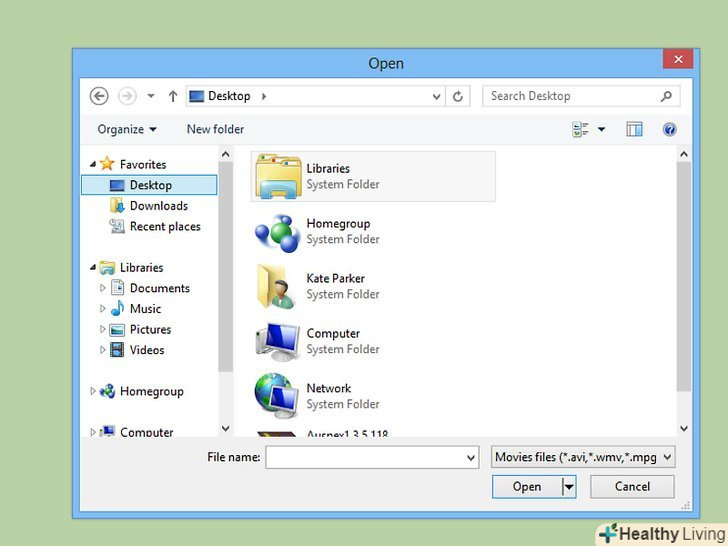Open the Organize menu
Viewport: 728px width, 546px height.
(x=127, y=129)
